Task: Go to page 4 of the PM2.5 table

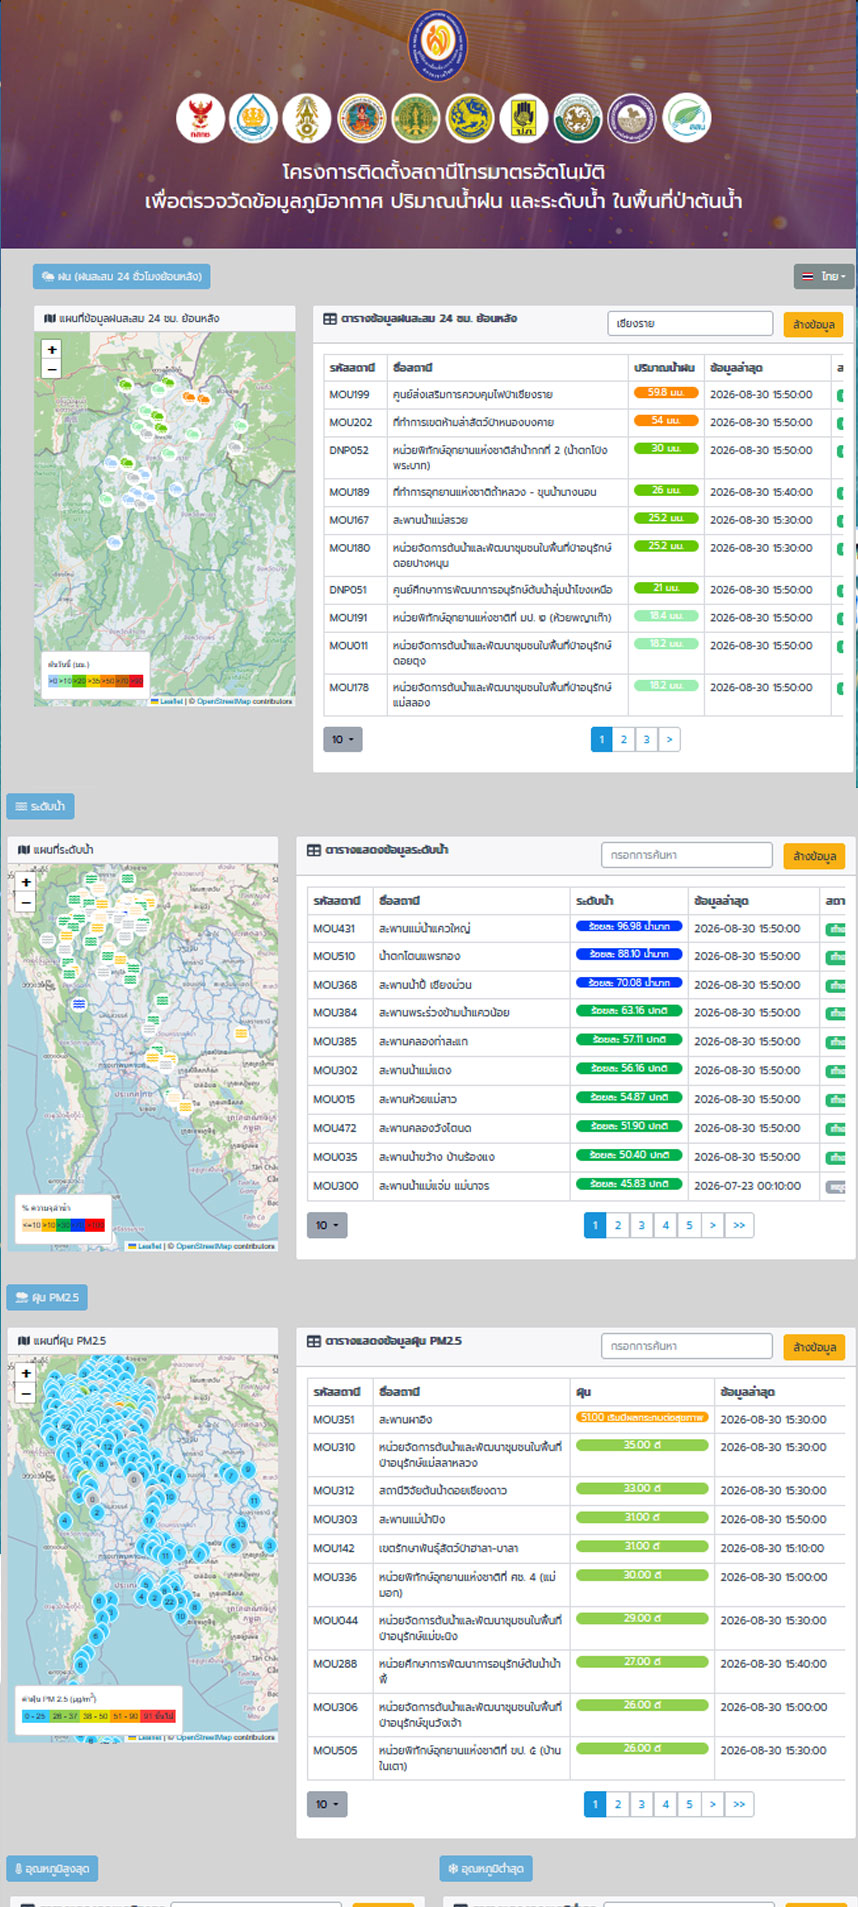Action: point(665,1804)
